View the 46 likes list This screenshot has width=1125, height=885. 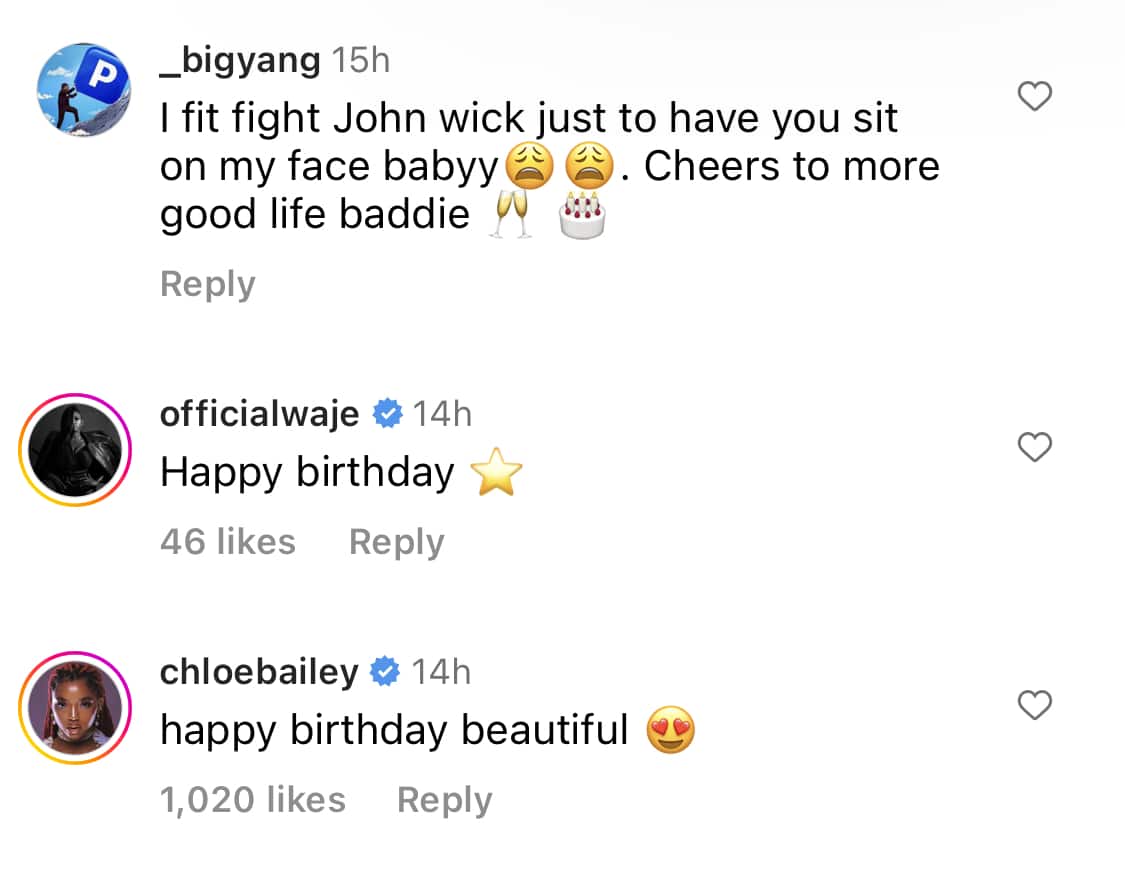pyautogui.click(x=228, y=542)
